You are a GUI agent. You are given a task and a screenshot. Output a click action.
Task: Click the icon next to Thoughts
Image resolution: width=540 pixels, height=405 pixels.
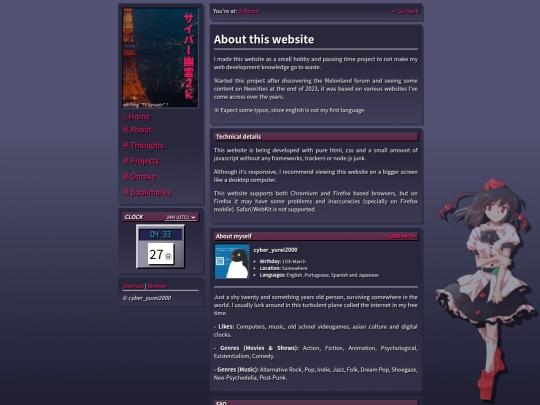pyautogui.click(x=125, y=145)
